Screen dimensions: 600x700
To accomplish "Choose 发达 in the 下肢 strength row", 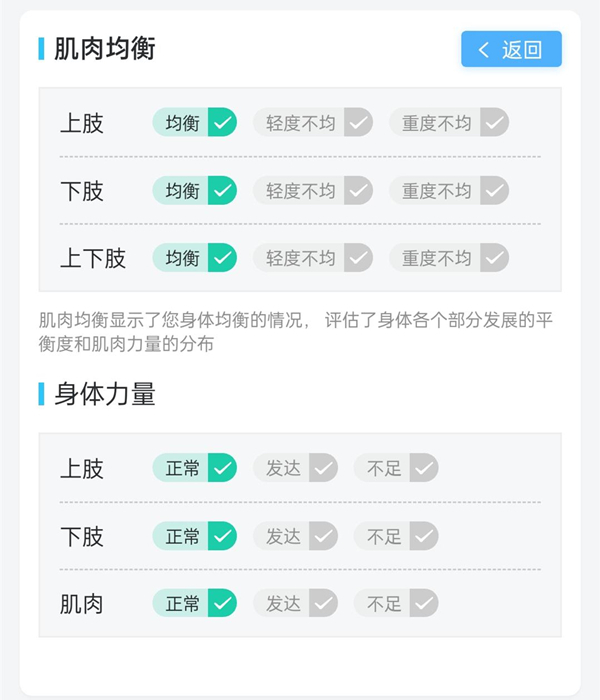I will click(296, 536).
